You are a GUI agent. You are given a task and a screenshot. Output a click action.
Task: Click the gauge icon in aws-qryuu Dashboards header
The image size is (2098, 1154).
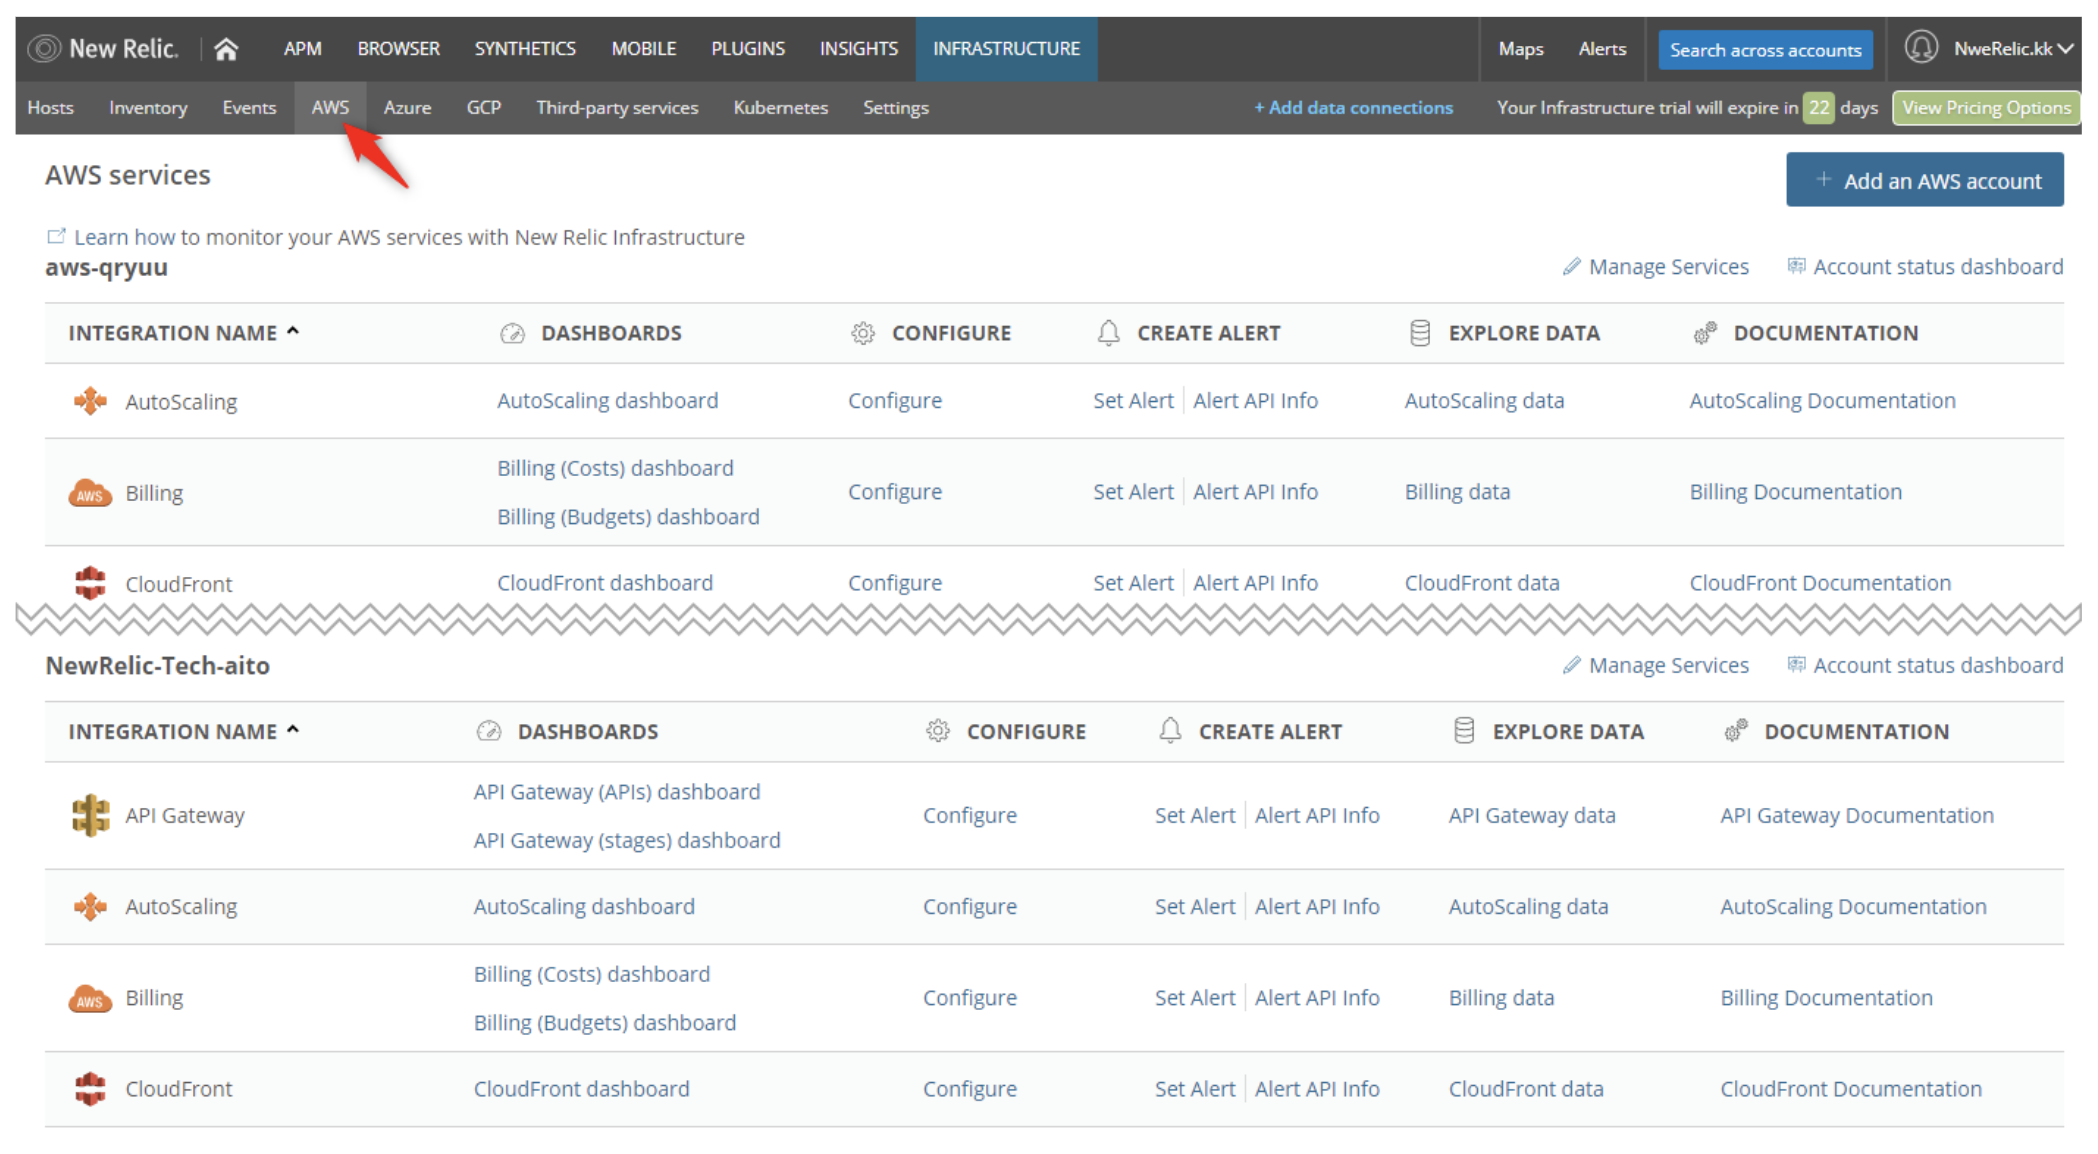(x=512, y=333)
